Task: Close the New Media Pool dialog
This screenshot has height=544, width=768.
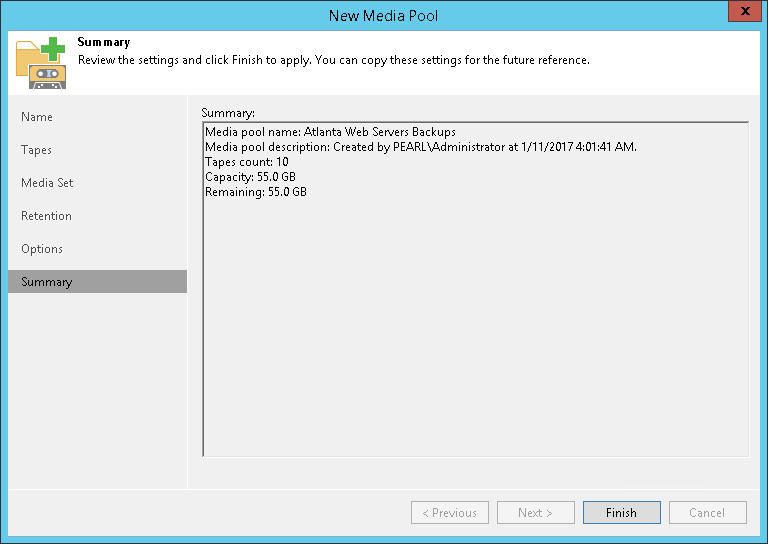Action: [x=744, y=11]
